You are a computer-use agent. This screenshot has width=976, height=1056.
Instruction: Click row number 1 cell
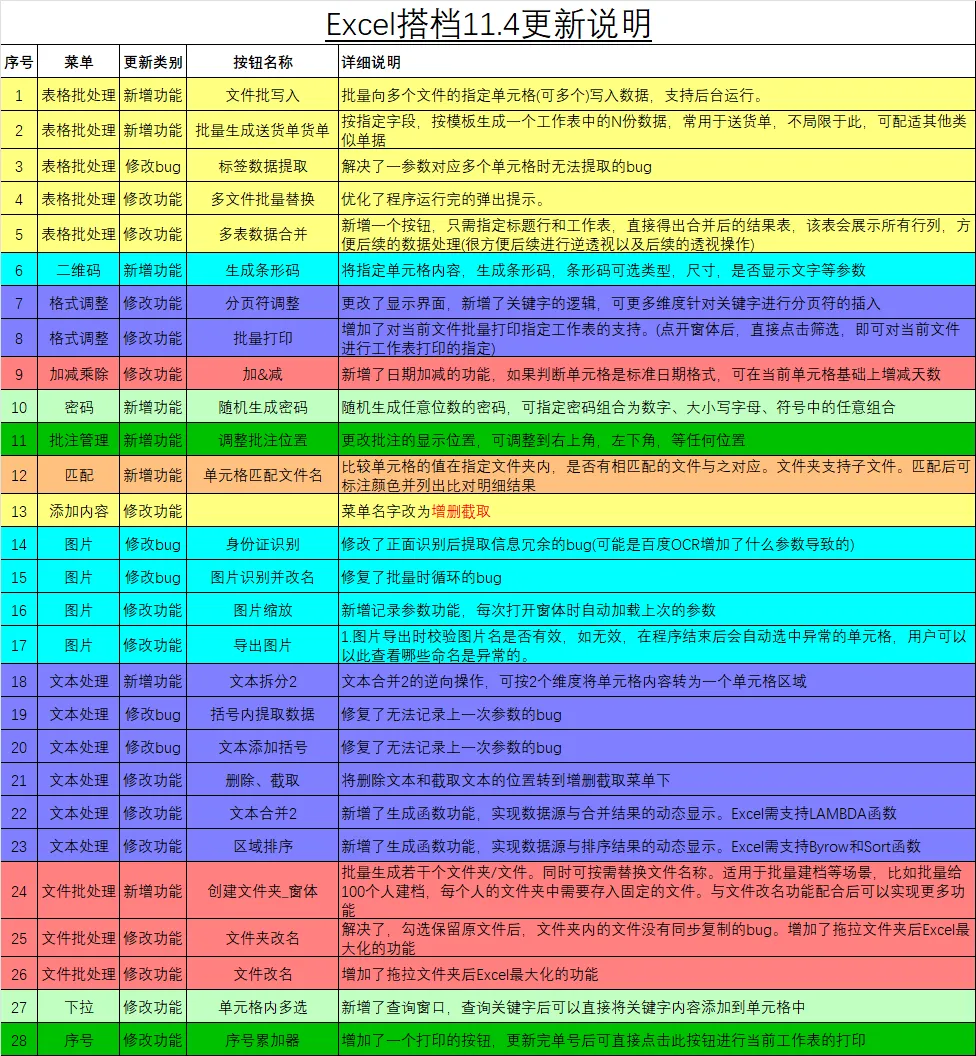tap(19, 95)
